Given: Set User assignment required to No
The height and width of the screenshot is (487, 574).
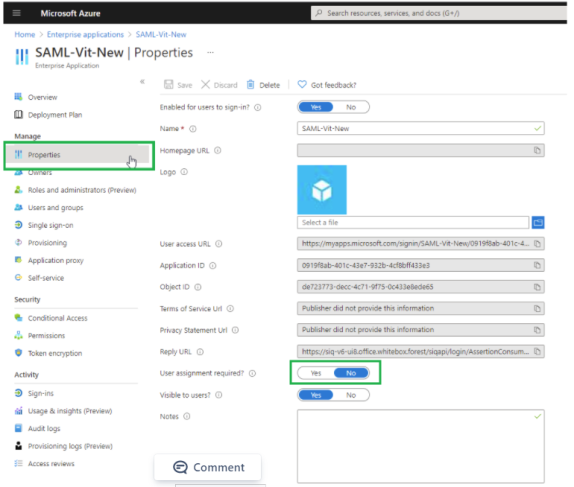Looking at the screenshot, I should click(351, 373).
